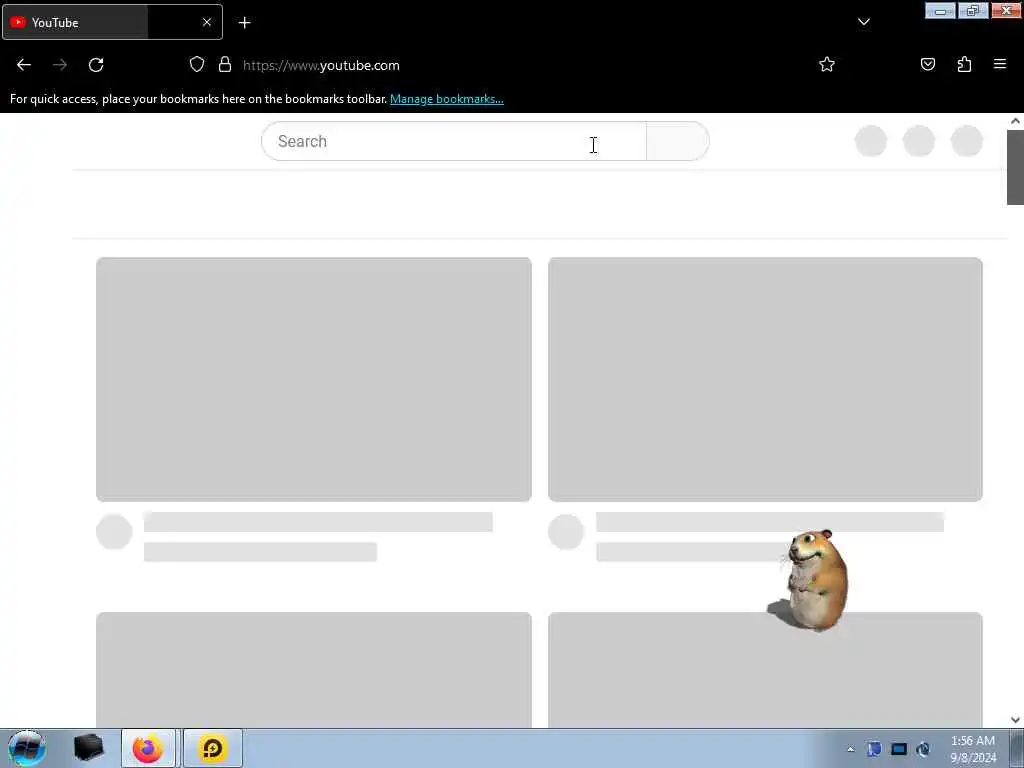The image size is (1024, 768).
Task: Open the tracking protection shield icon
Action: click(x=197, y=65)
